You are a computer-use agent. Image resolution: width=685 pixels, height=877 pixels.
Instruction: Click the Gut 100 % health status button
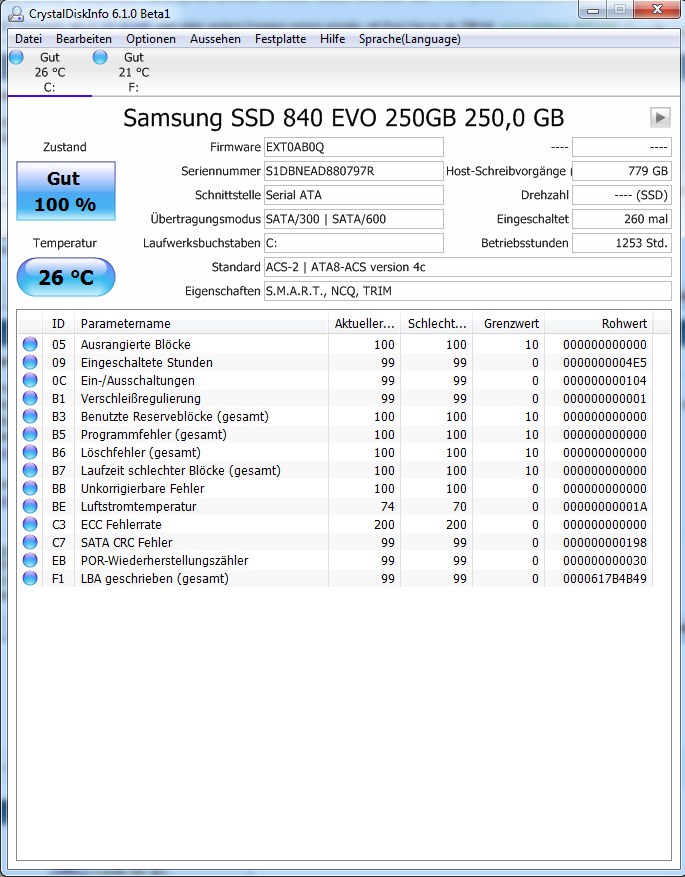click(x=65, y=191)
